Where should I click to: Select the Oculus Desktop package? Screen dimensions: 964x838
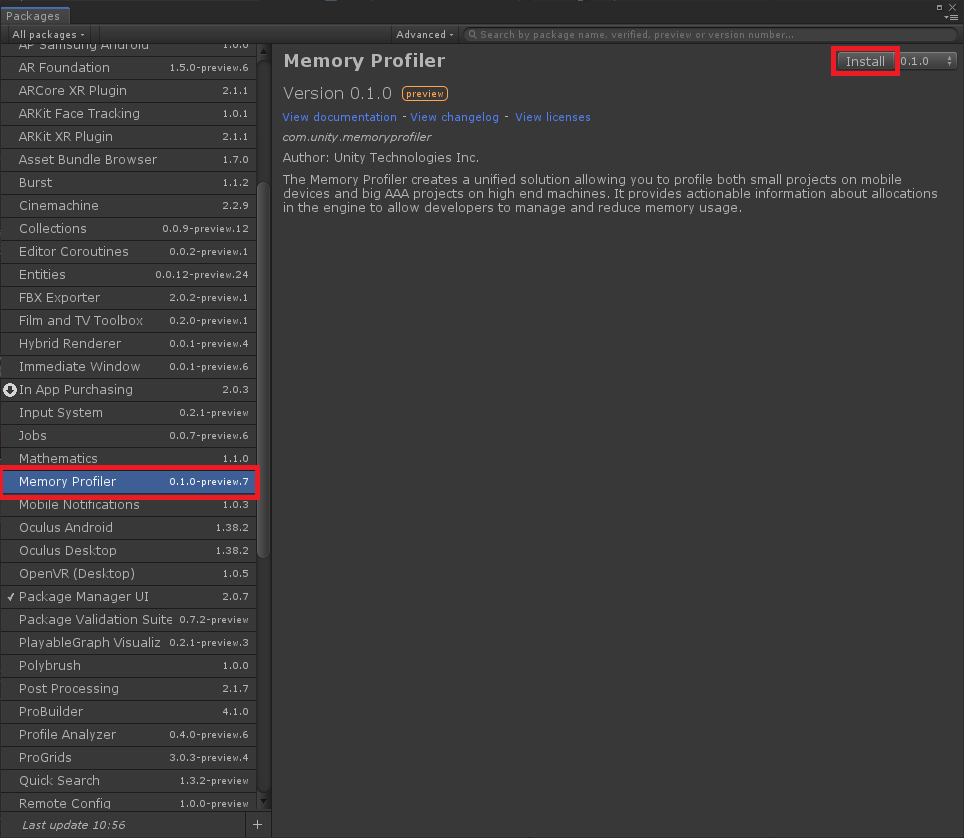[128, 551]
